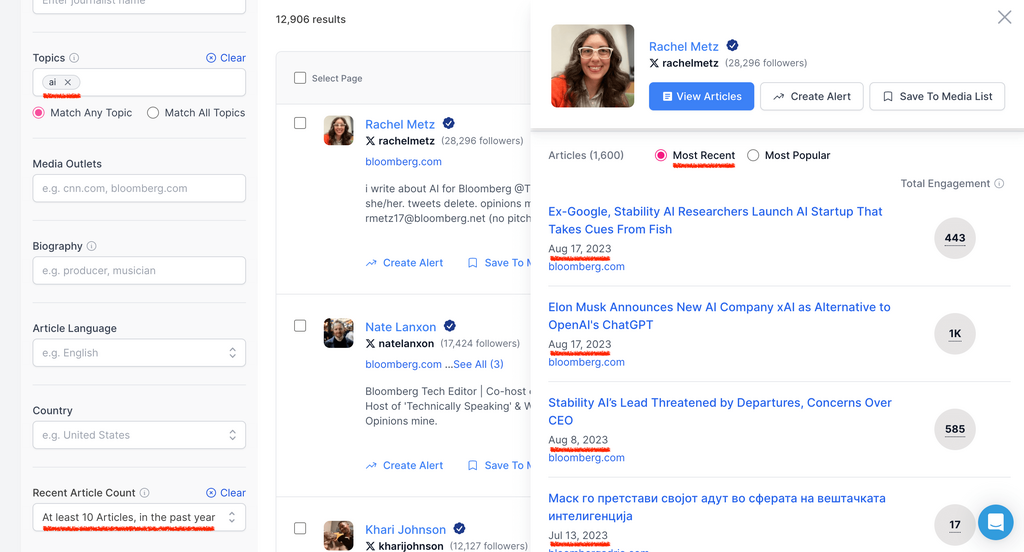Click the Total Engagement info icon
This screenshot has width=1024, height=552.
pos(999,184)
